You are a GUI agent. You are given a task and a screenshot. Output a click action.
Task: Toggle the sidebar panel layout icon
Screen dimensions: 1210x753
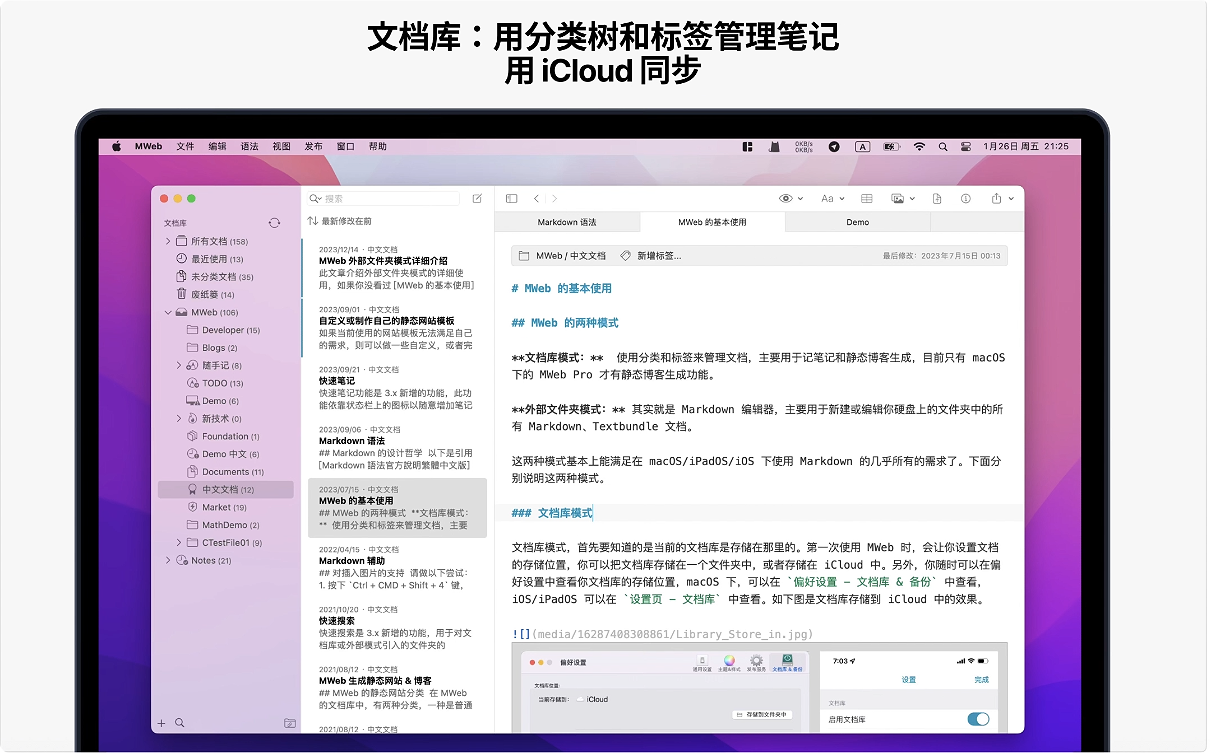pos(511,199)
